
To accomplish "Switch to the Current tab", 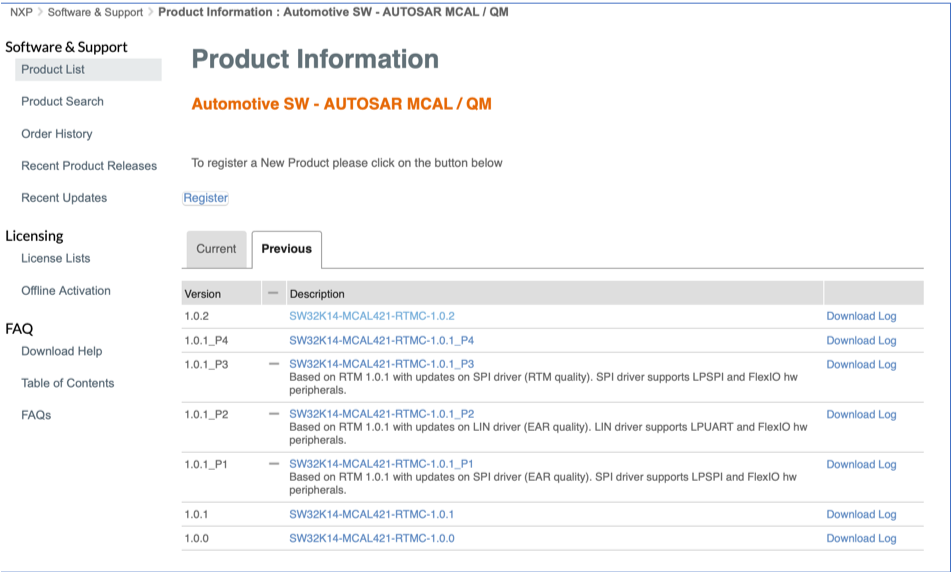I will [216, 249].
